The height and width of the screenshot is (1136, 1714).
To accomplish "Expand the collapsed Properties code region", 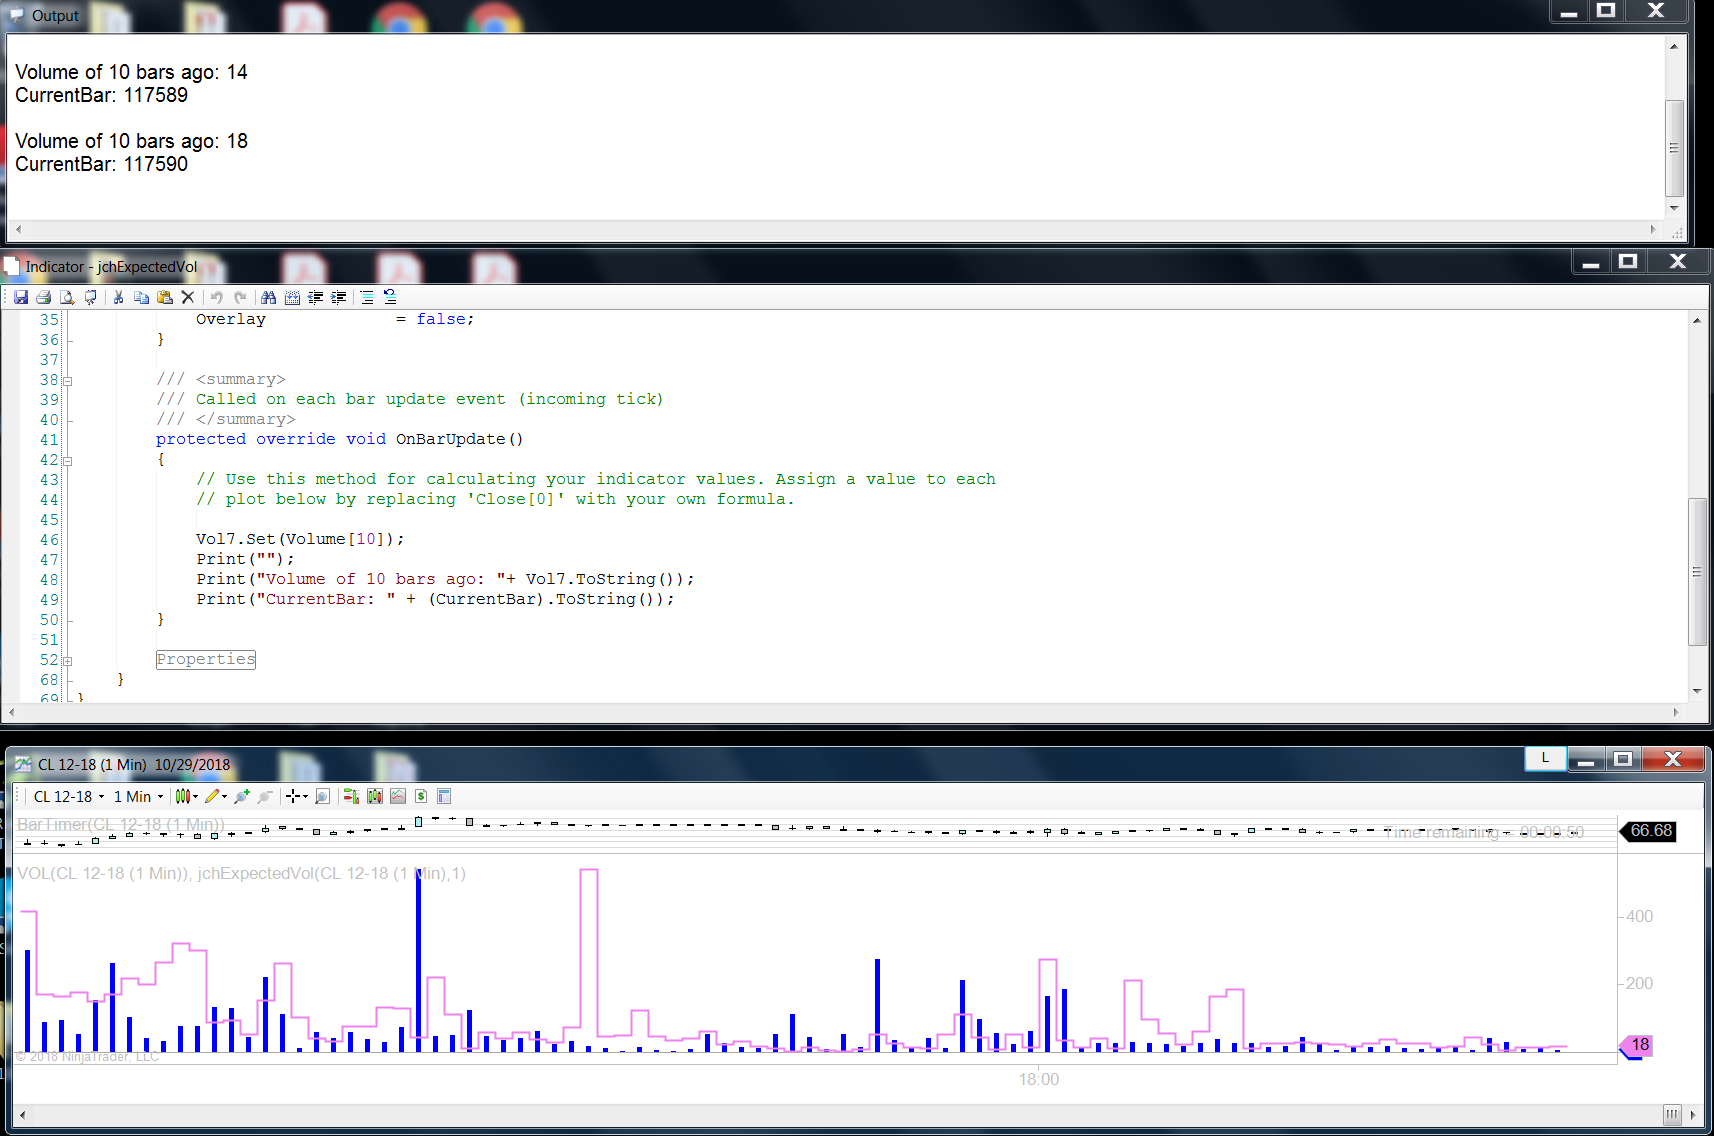I will 206,659.
